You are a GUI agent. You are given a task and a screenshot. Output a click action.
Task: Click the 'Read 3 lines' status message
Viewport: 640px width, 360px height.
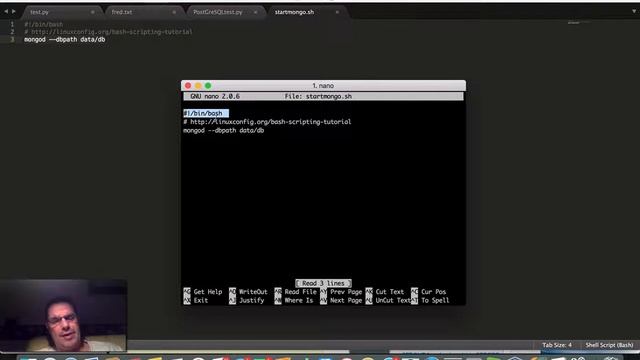(323, 283)
